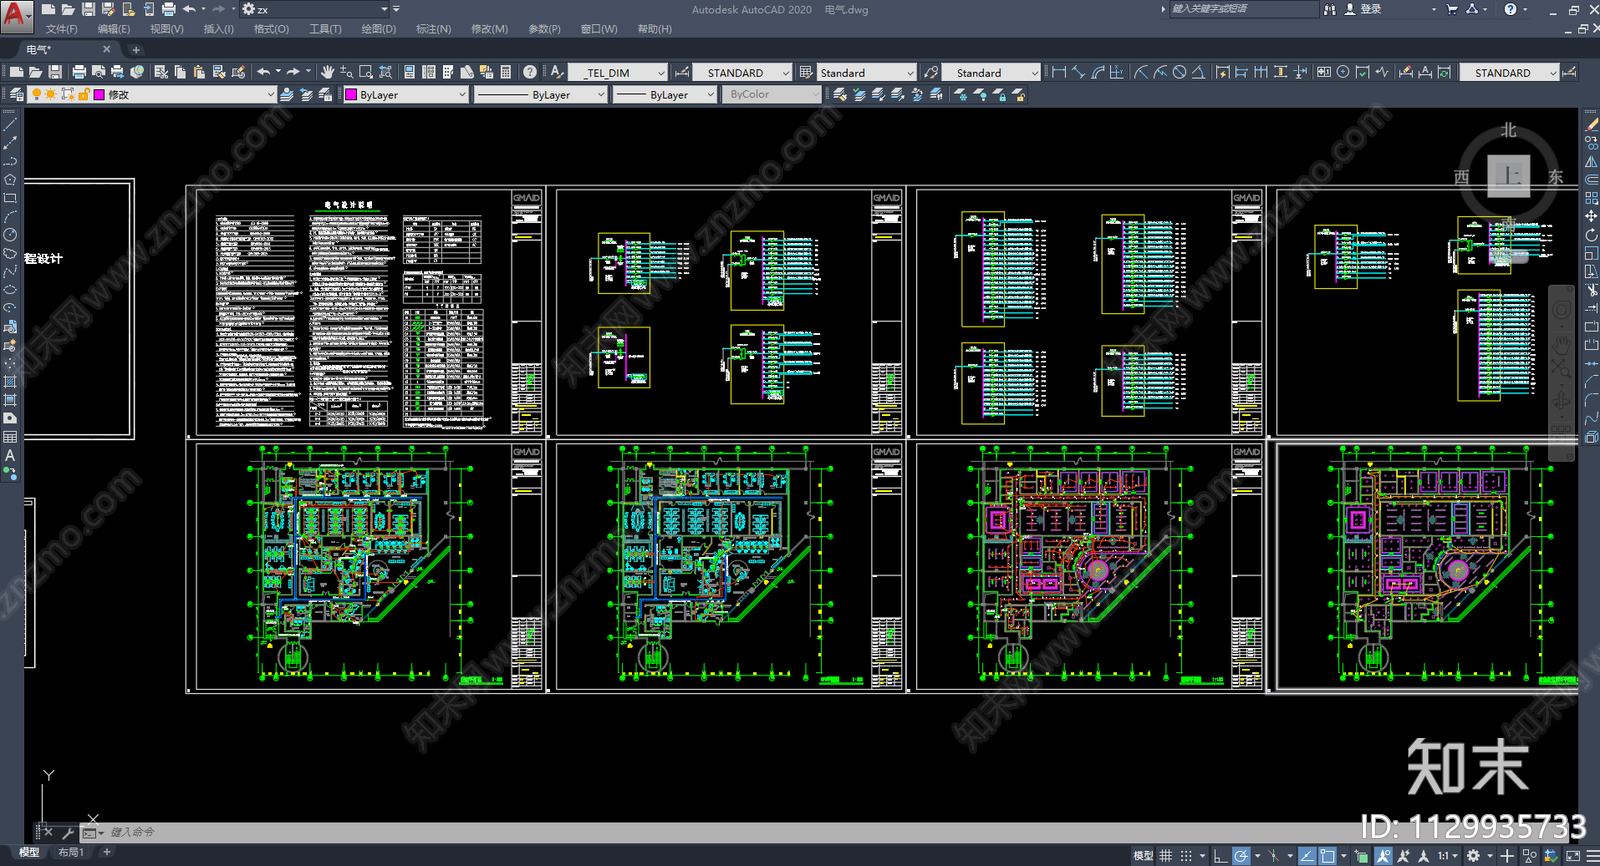Select the Pan hand tool
This screenshot has width=1600, height=866.
point(327,72)
